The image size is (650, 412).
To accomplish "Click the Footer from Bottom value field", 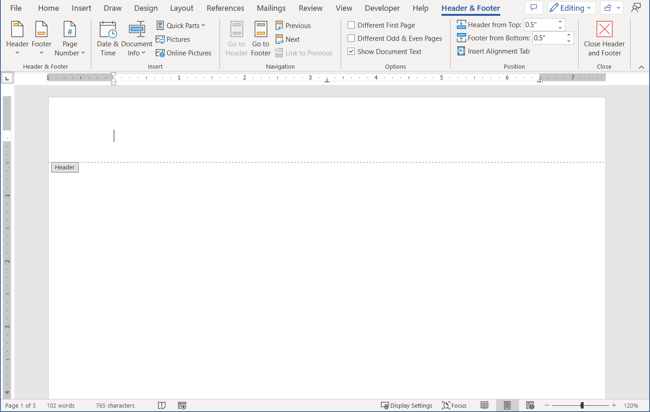I will coord(548,38).
